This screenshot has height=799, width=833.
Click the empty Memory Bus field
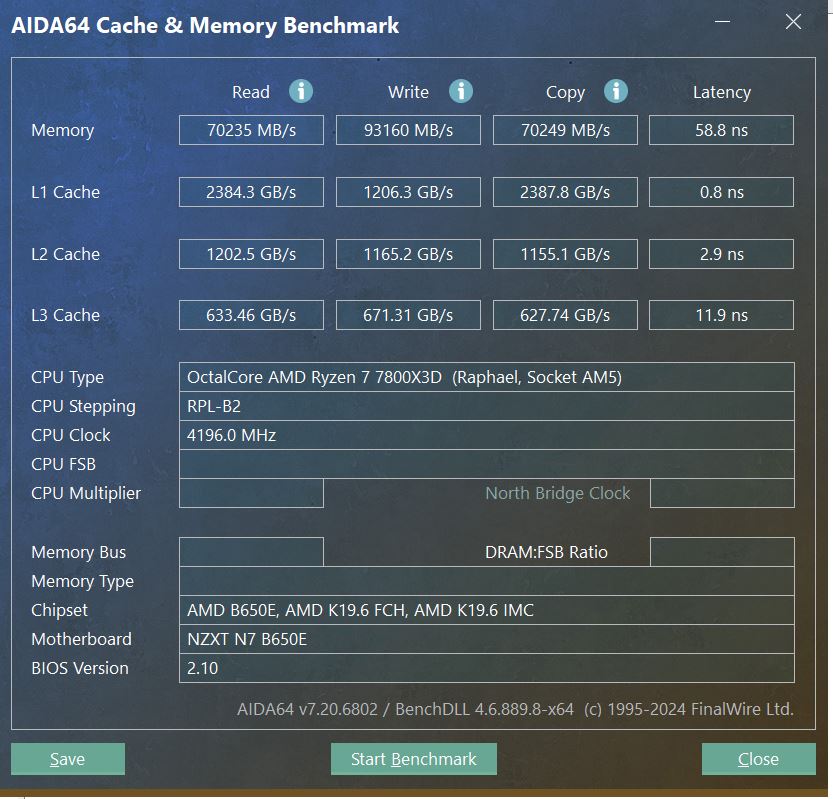(x=251, y=552)
